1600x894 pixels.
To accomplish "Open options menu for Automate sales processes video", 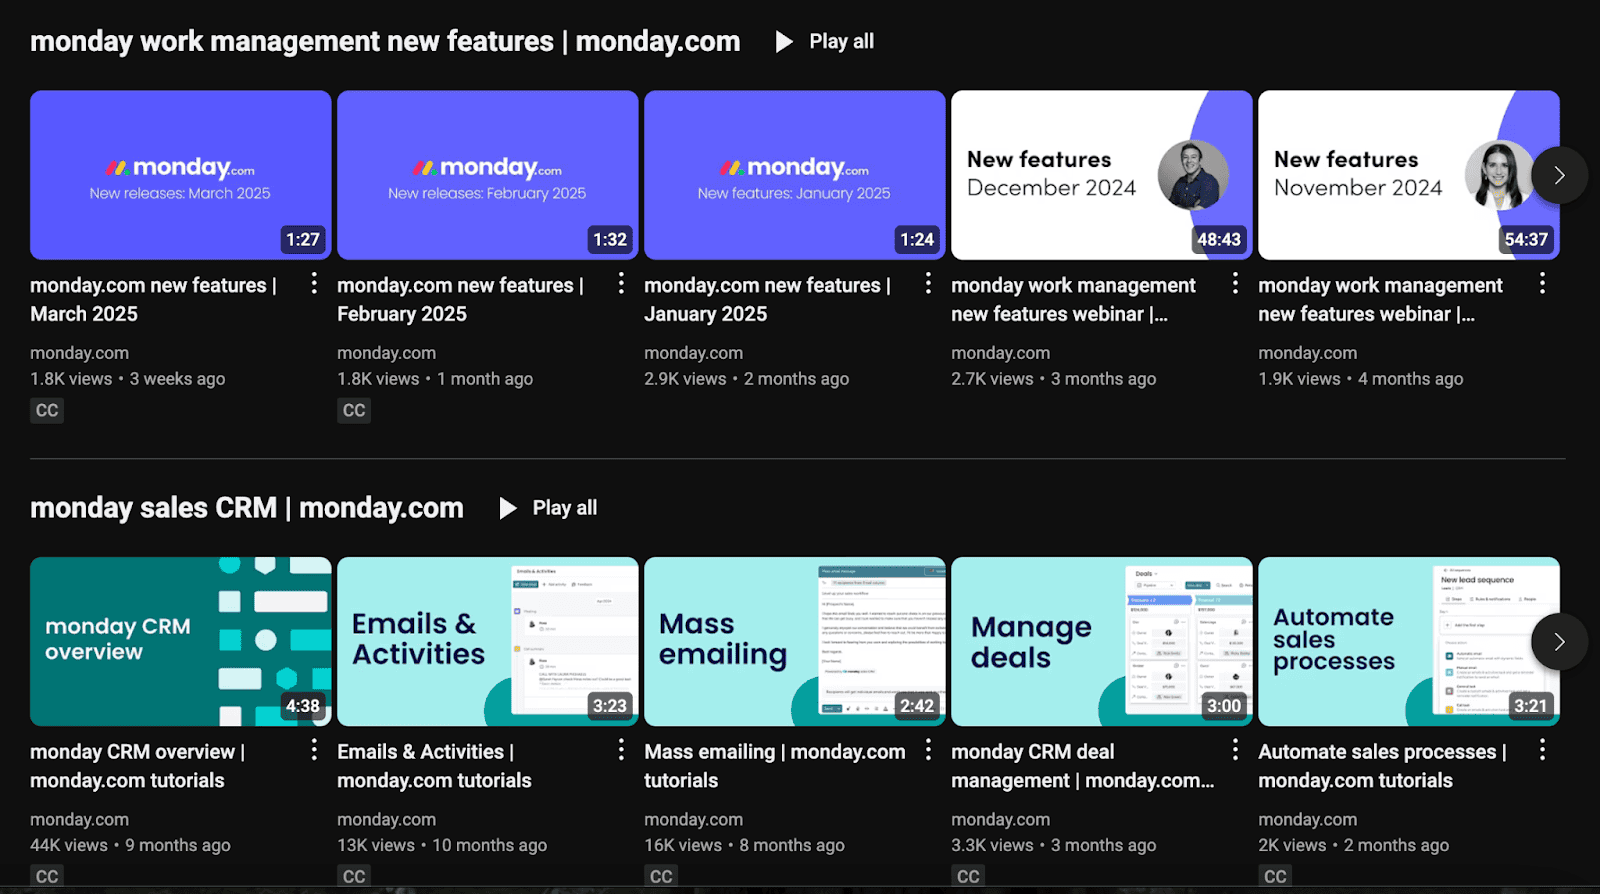I will tap(1542, 750).
